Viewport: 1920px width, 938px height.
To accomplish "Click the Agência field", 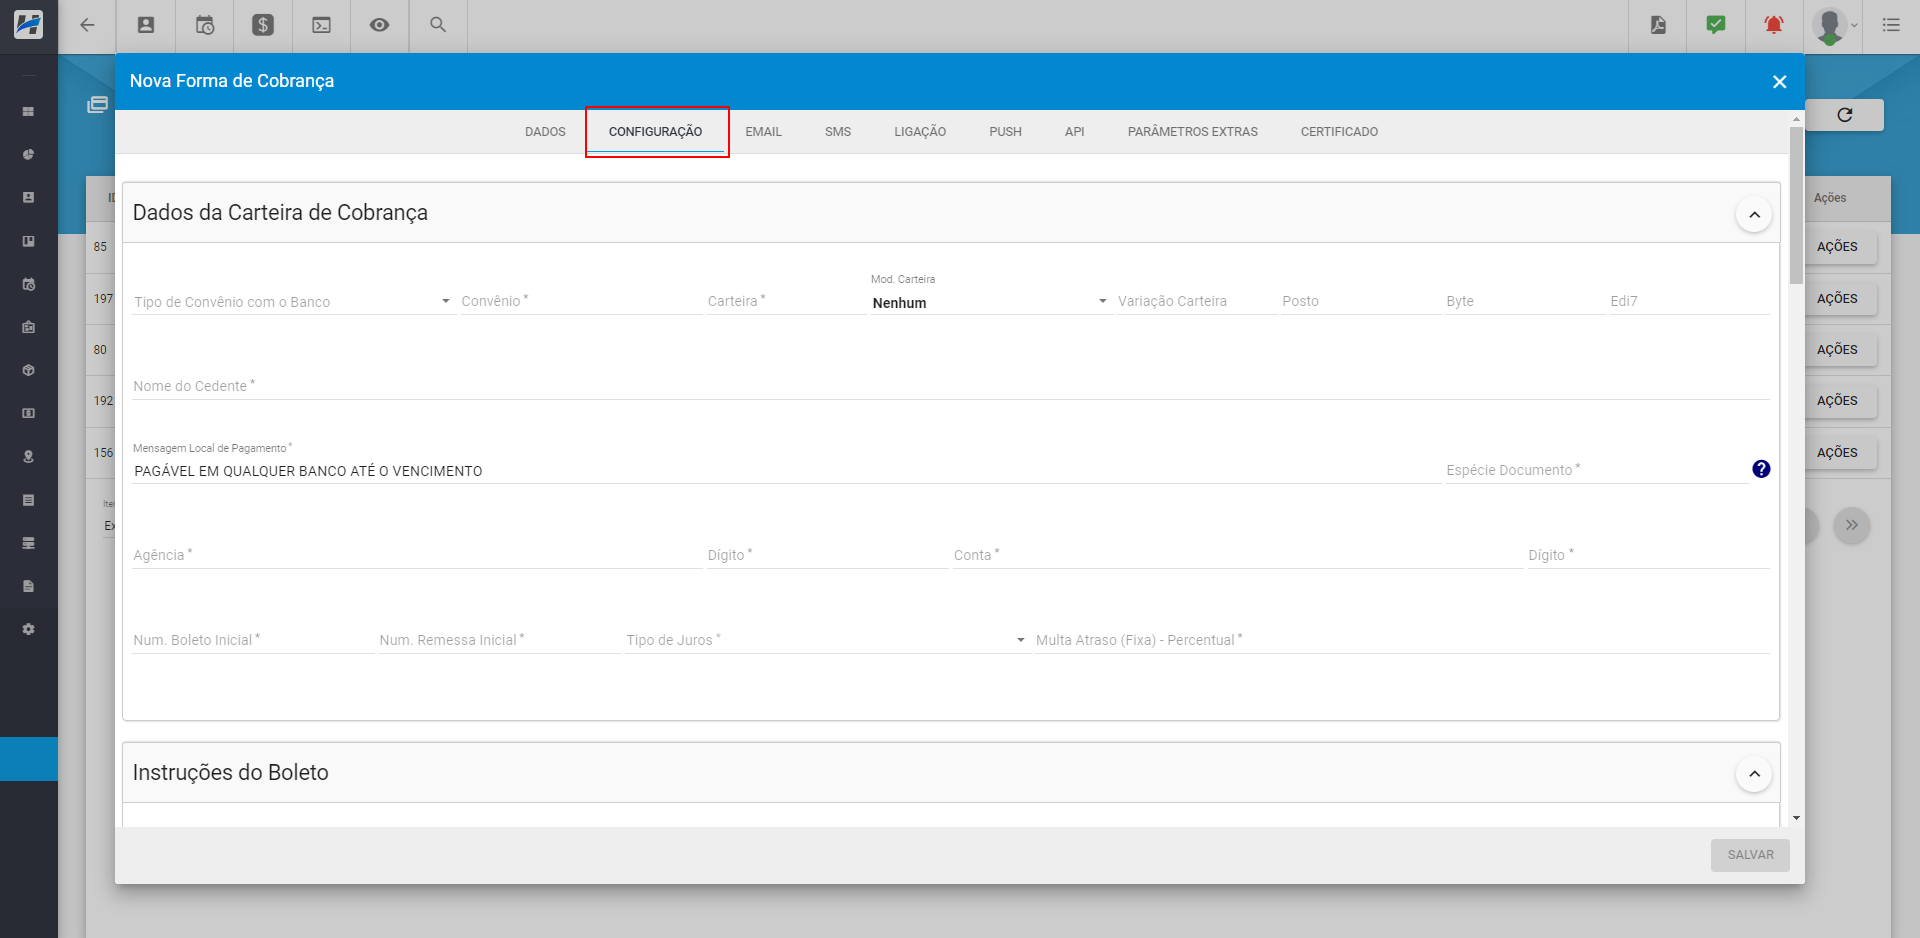I will (x=417, y=555).
